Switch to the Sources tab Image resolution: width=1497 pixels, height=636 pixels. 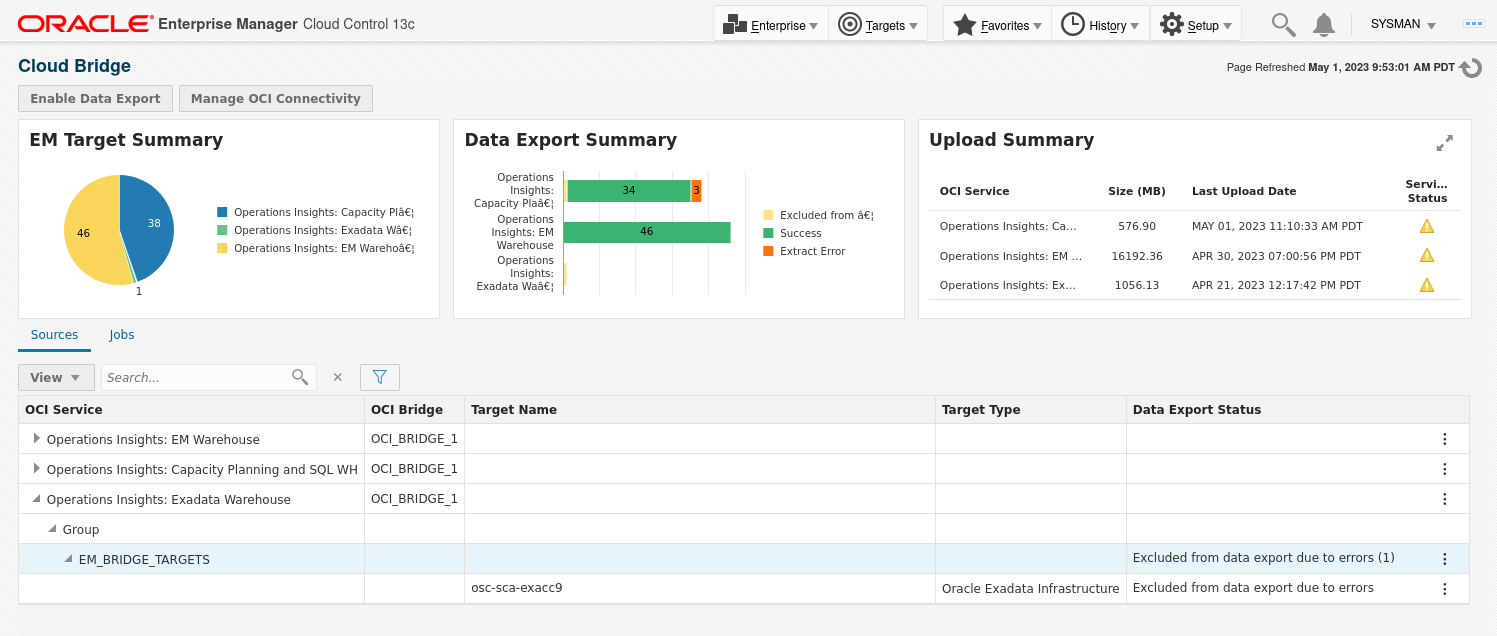(54, 335)
